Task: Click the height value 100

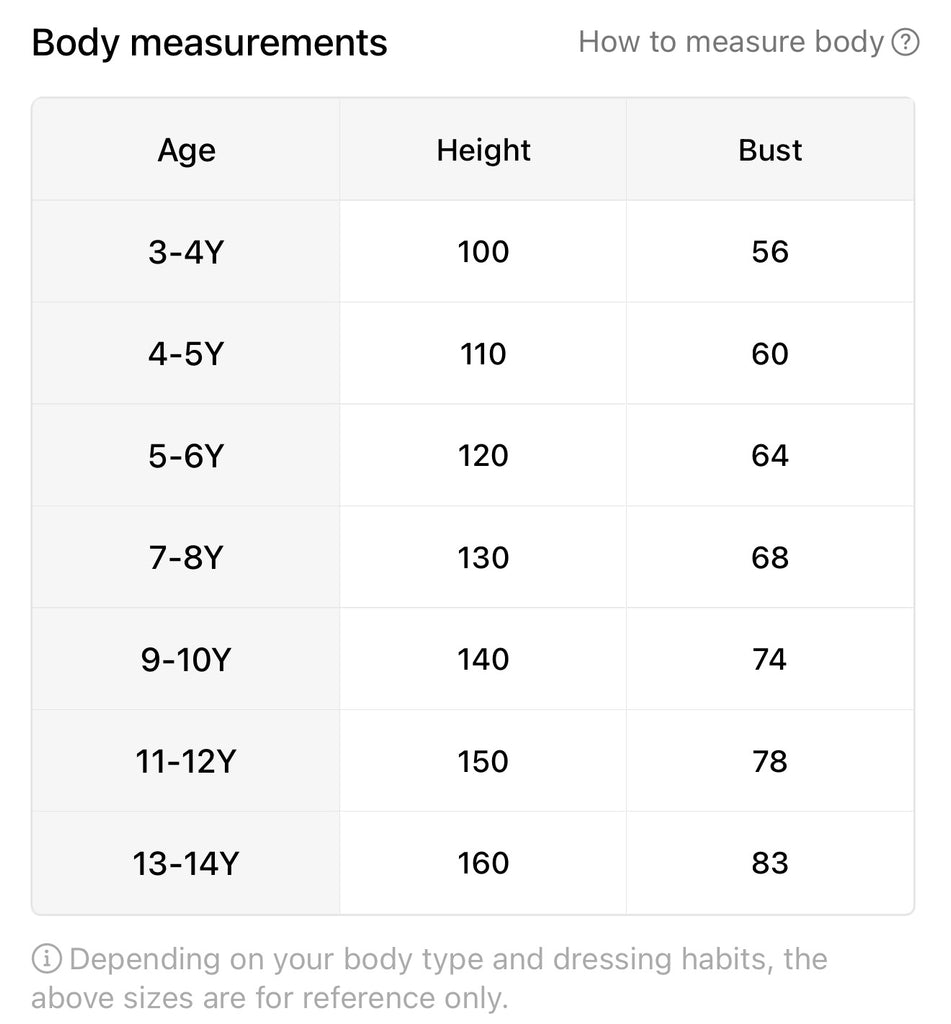Action: click(483, 252)
